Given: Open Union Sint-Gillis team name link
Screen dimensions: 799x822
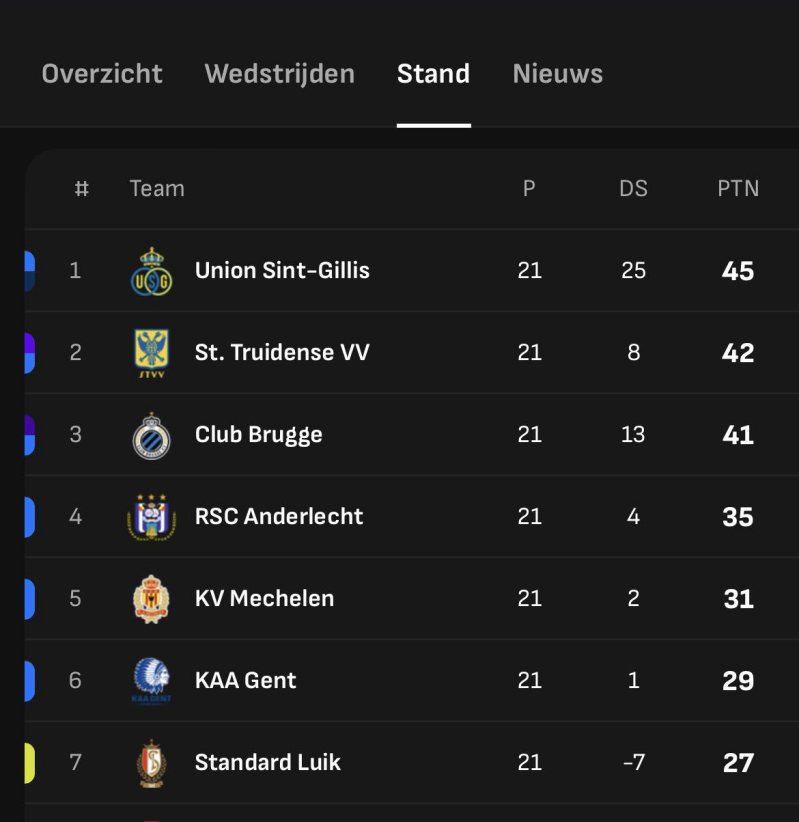Looking at the screenshot, I should tap(282, 271).
